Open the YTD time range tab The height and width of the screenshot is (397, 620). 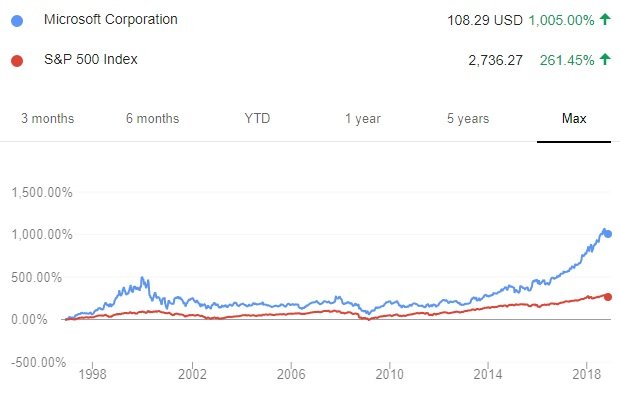(x=257, y=118)
